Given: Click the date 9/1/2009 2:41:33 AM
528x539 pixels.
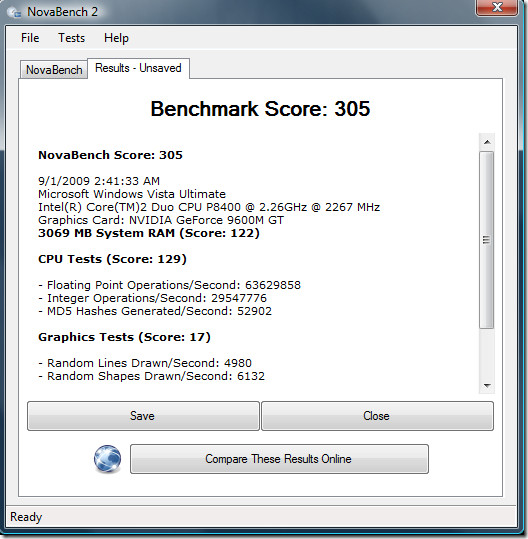Looking at the screenshot, I should point(99,181).
